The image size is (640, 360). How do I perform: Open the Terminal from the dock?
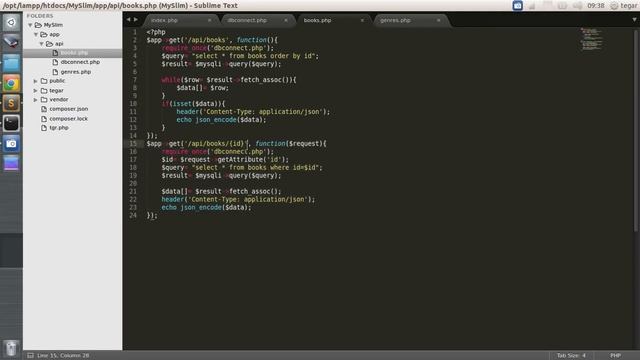[x=11, y=123]
